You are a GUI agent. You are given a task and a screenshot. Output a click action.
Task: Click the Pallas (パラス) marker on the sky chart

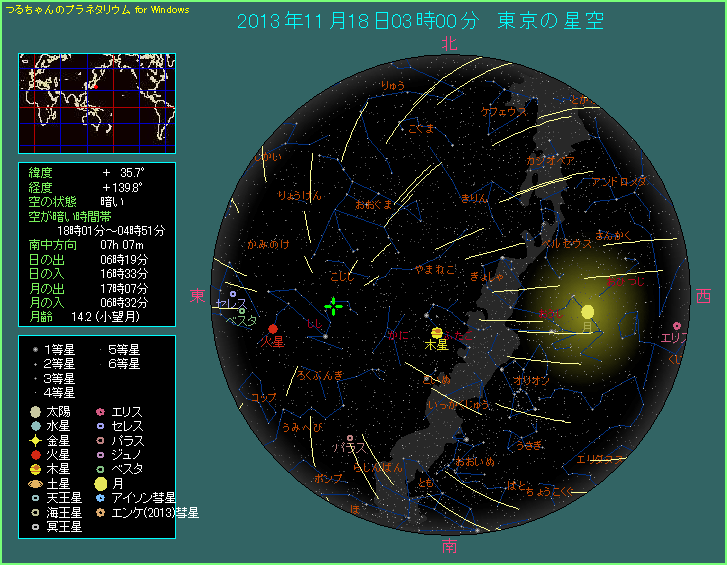(x=350, y=437)
